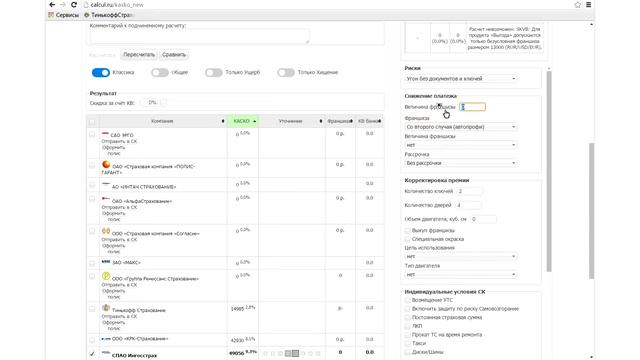This screenshot has height=360, width=640.
Task: Toggle the Классика switch
Action: (101, 73)
